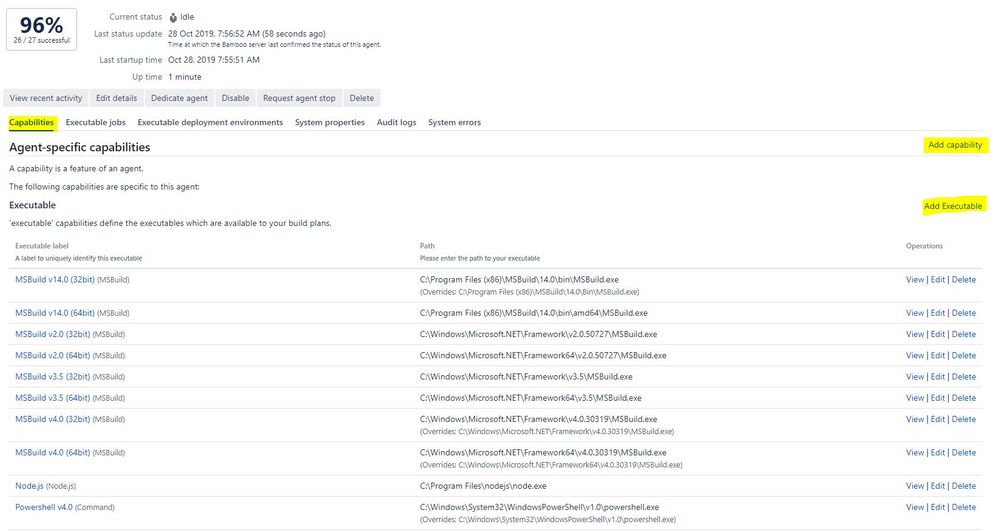Disable the agent with the Disable button
The width and height of the screenshot is (999, 532).
coord(235,98)
